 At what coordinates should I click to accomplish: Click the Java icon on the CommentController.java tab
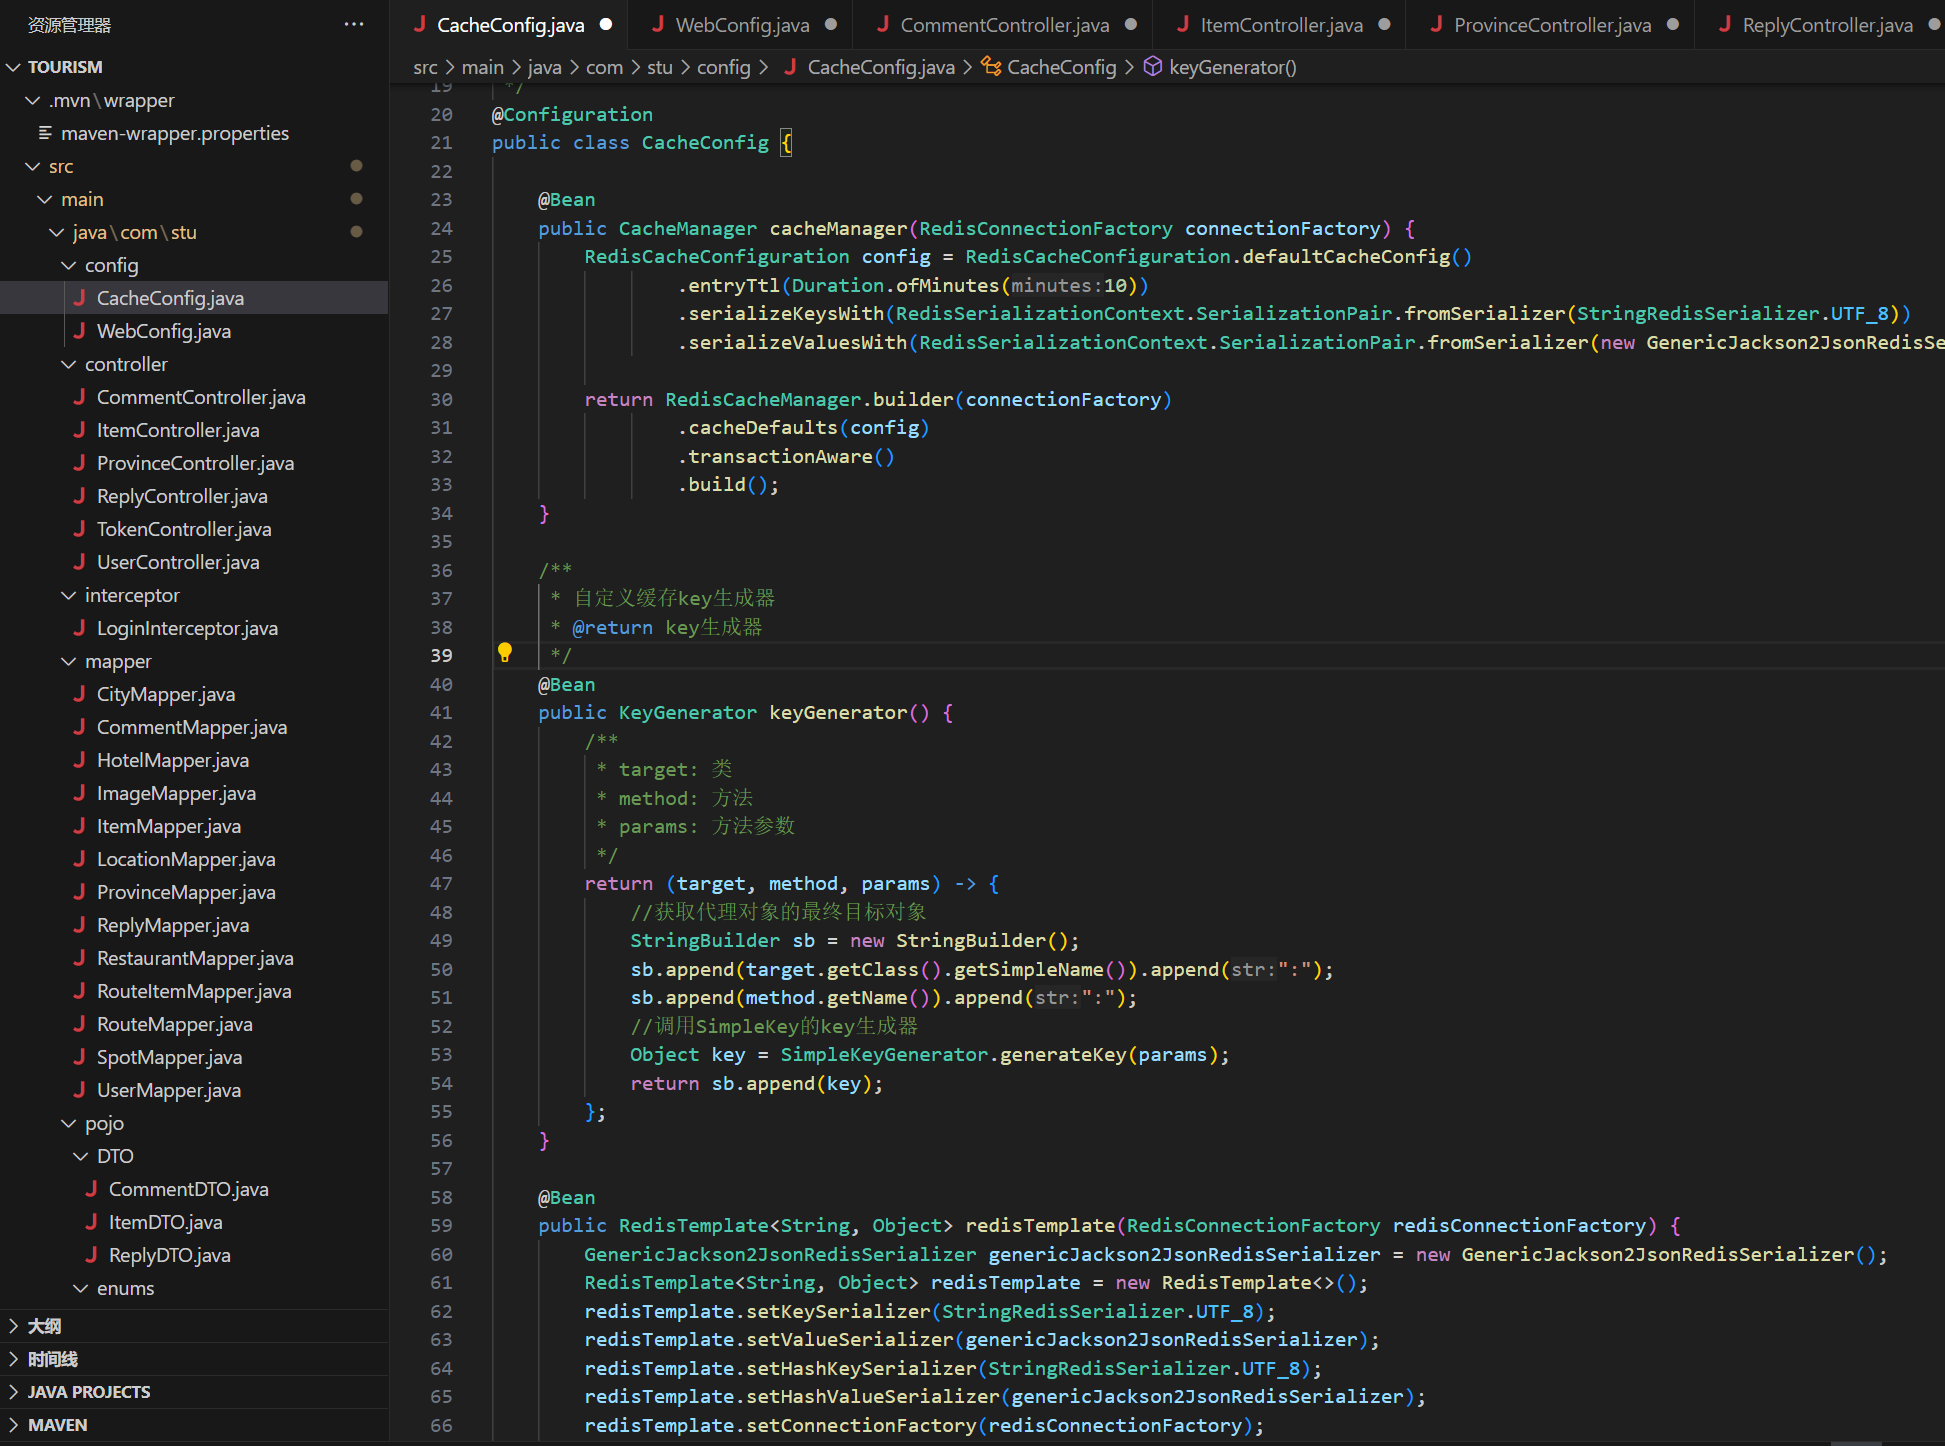tap(883, 24)
